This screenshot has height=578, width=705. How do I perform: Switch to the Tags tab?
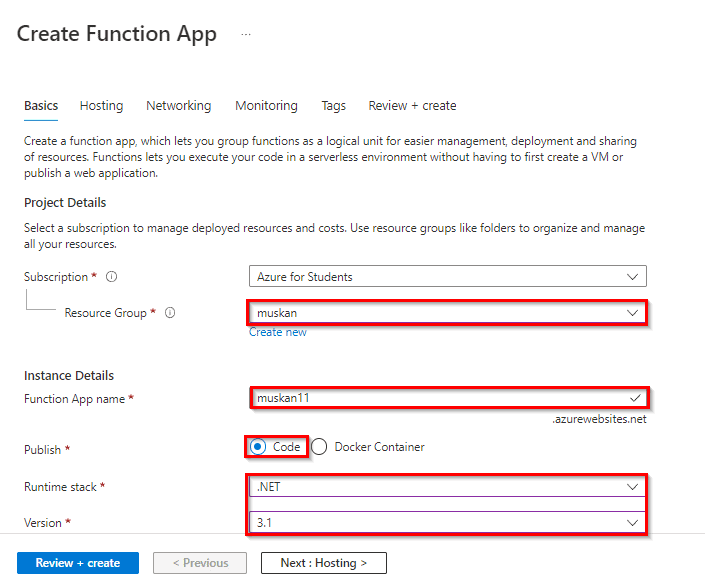point(333,106)
